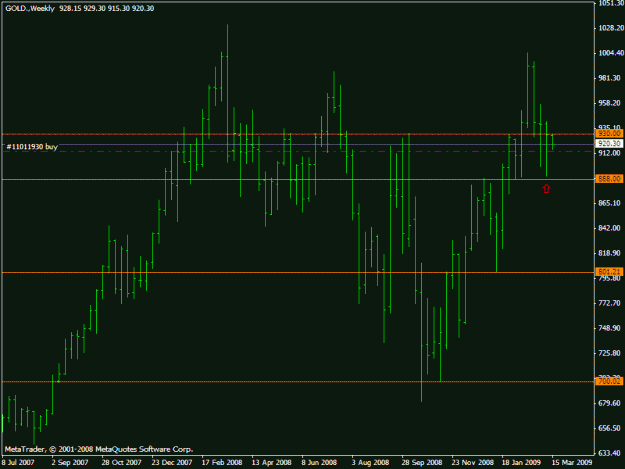
Task: Click the 633.40 price axis label
Action: click(x=610, y=453)
